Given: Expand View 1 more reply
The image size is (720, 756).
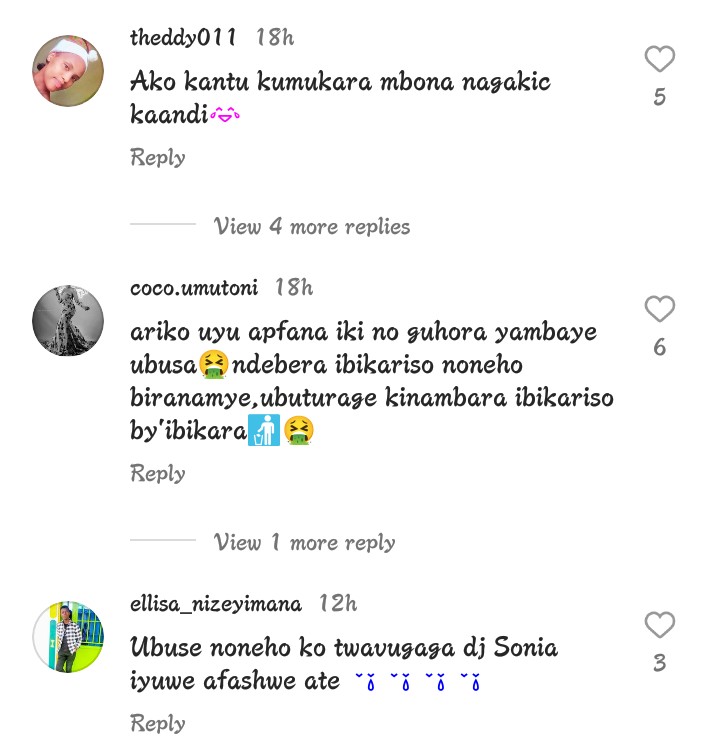Looking at the screenshot, I should 304,542.
